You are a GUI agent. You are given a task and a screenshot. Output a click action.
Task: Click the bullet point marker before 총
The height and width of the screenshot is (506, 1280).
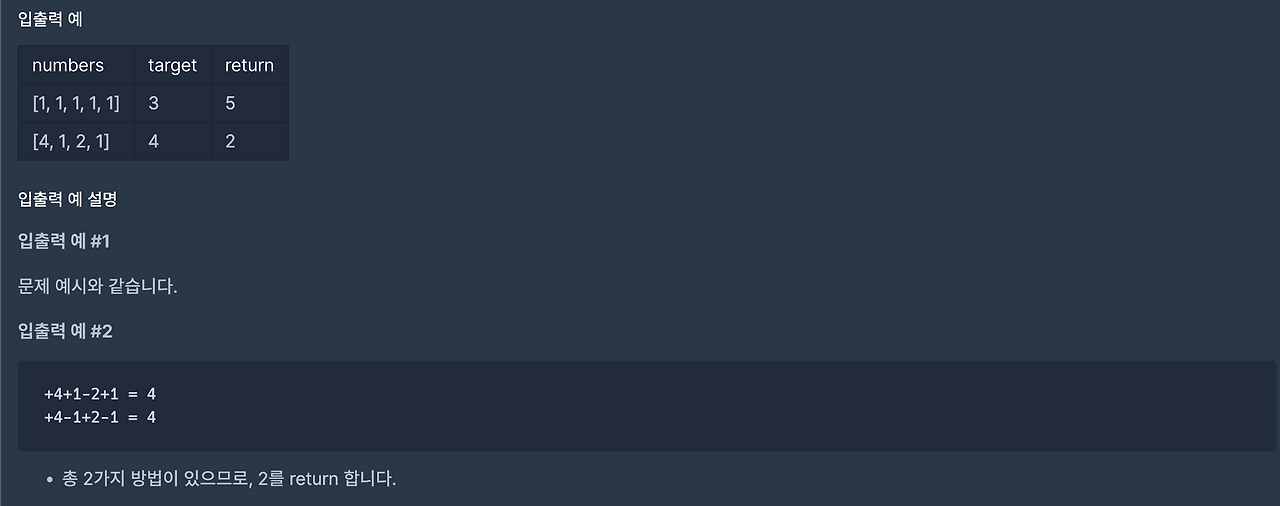pos(49,480)
